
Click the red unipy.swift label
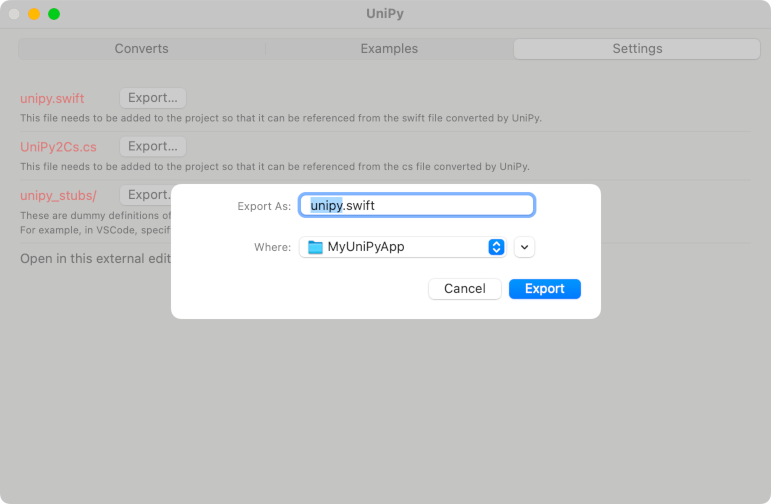52,99
